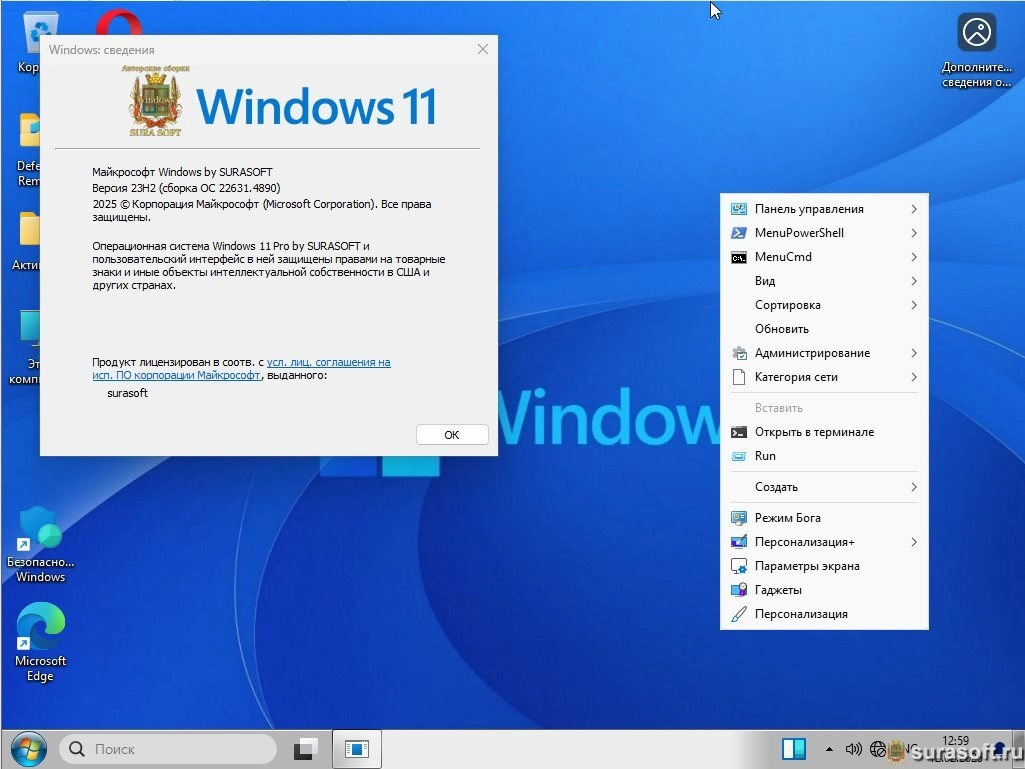Image resolution: width=1025 pixels, height=769 pixels.
Task: Open the Start menu orb
Action: click(x=29, y=749)
